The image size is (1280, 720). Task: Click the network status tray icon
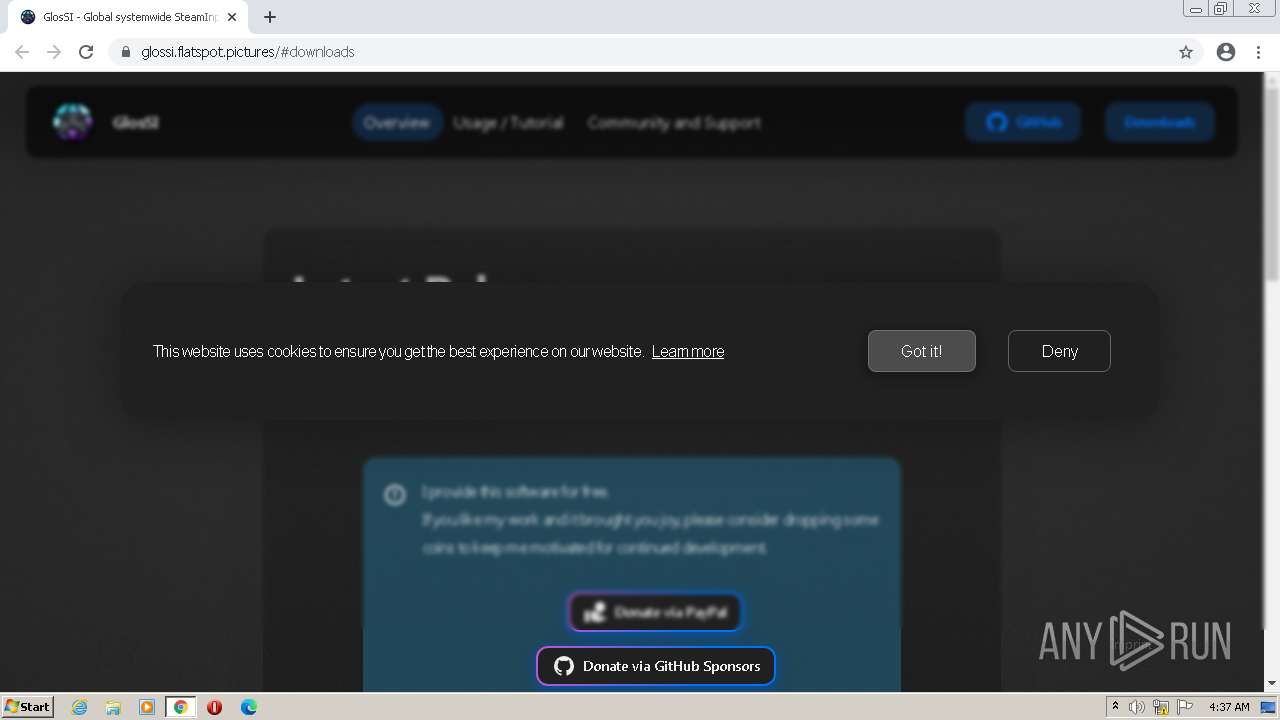[1161, 707]
